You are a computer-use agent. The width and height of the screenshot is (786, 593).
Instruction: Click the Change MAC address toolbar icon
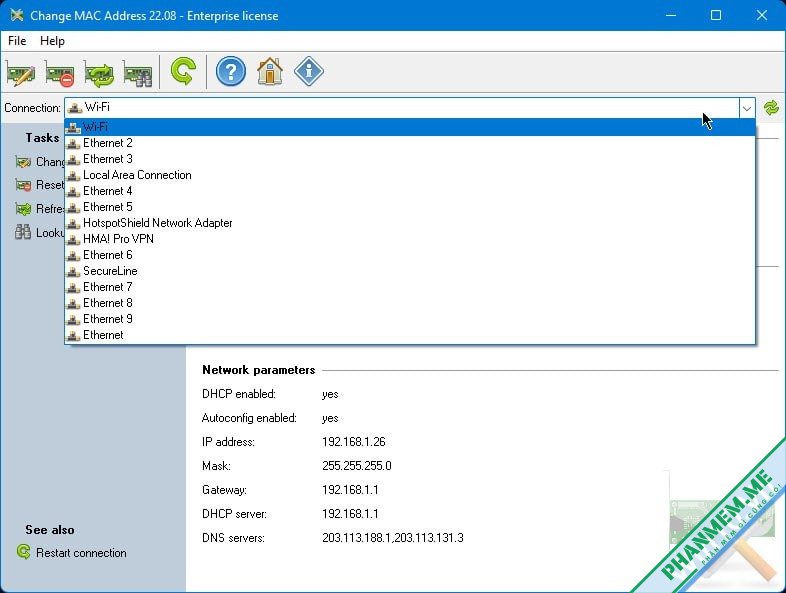click(21, 73)
